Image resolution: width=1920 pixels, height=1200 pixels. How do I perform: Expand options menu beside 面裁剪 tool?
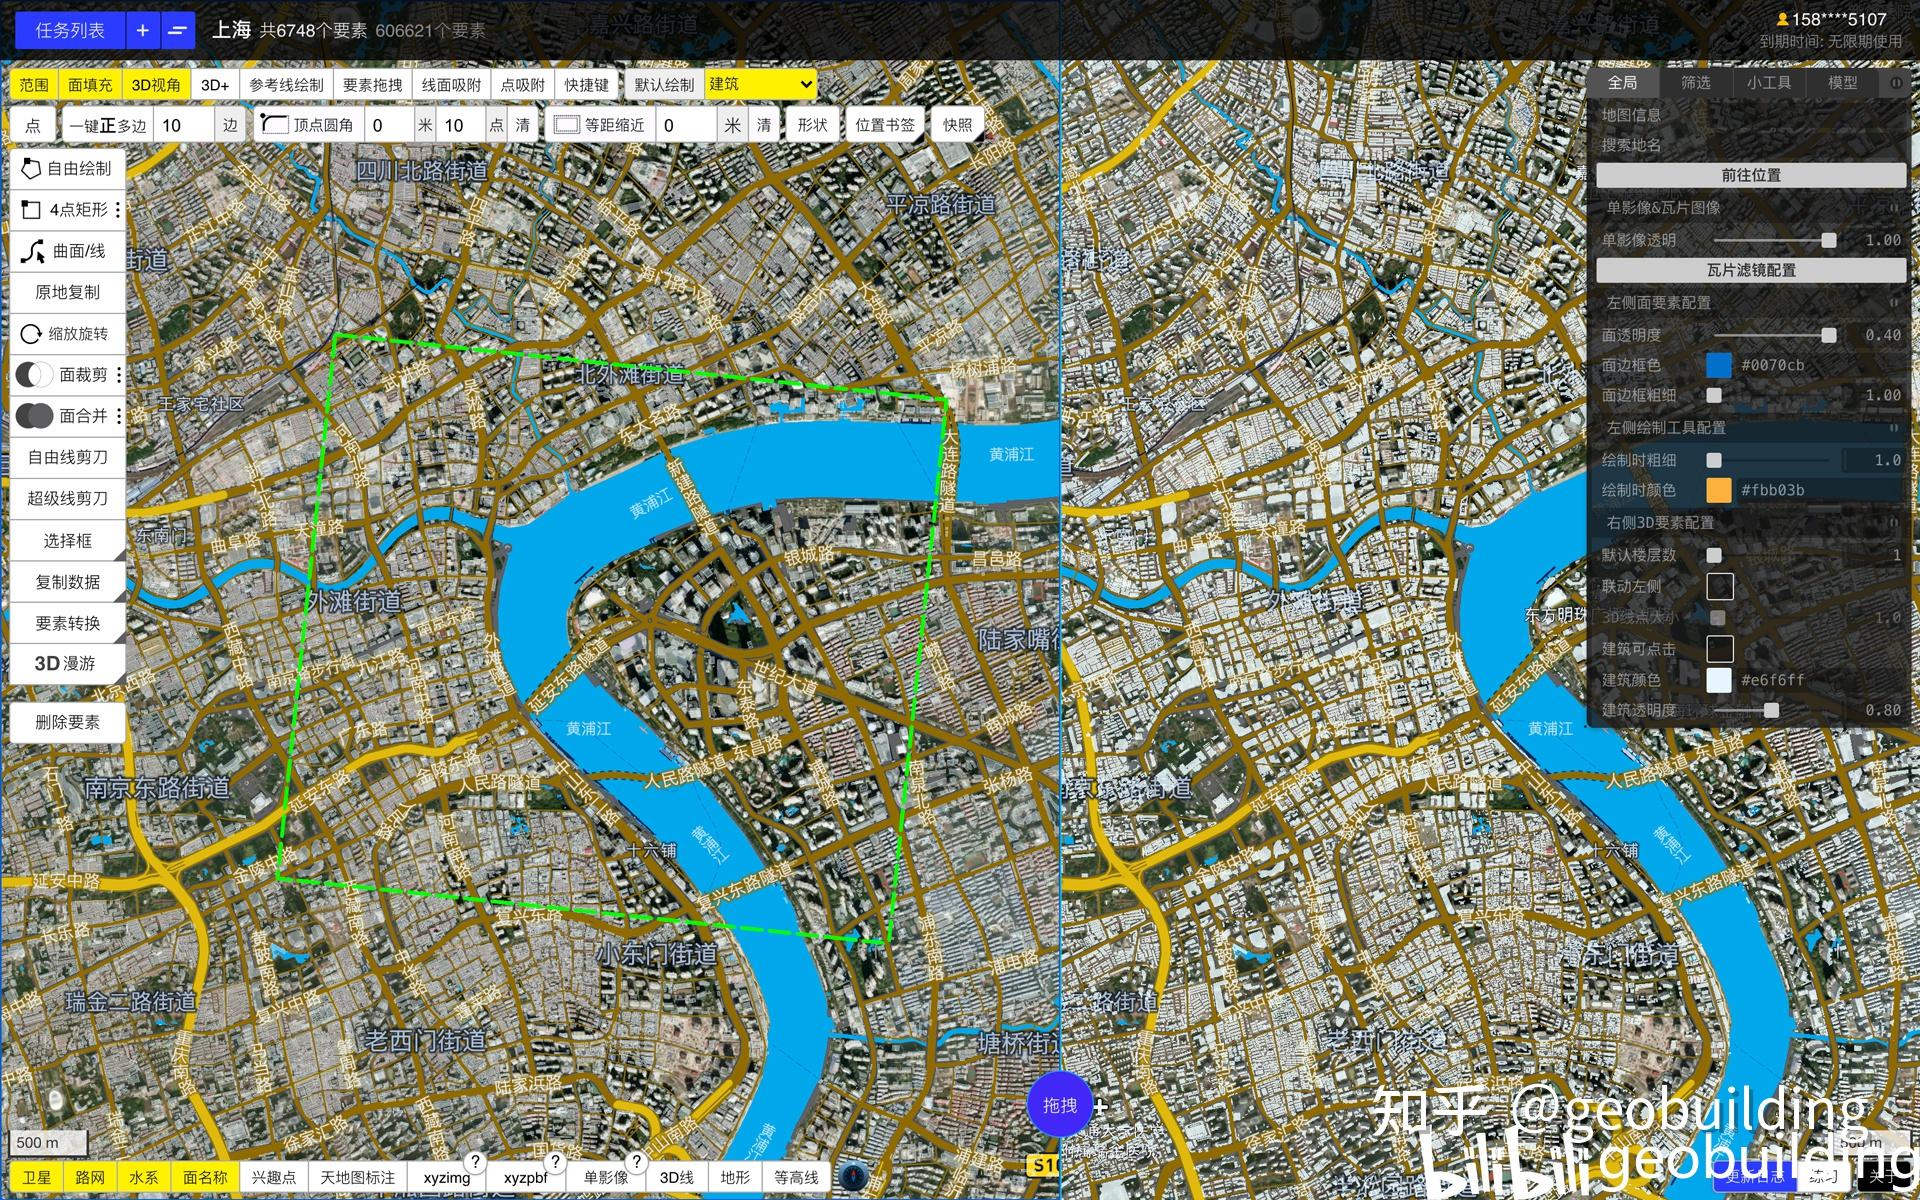117,374
